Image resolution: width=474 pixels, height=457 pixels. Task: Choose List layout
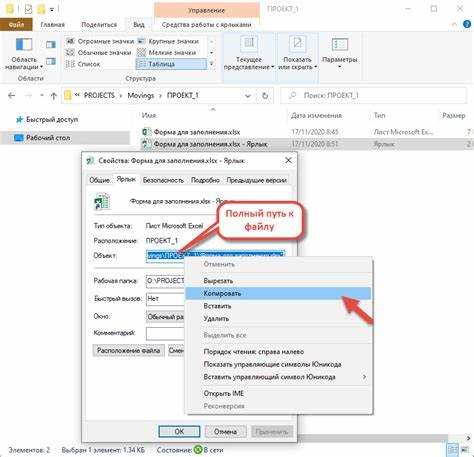[x=83, y=64]
